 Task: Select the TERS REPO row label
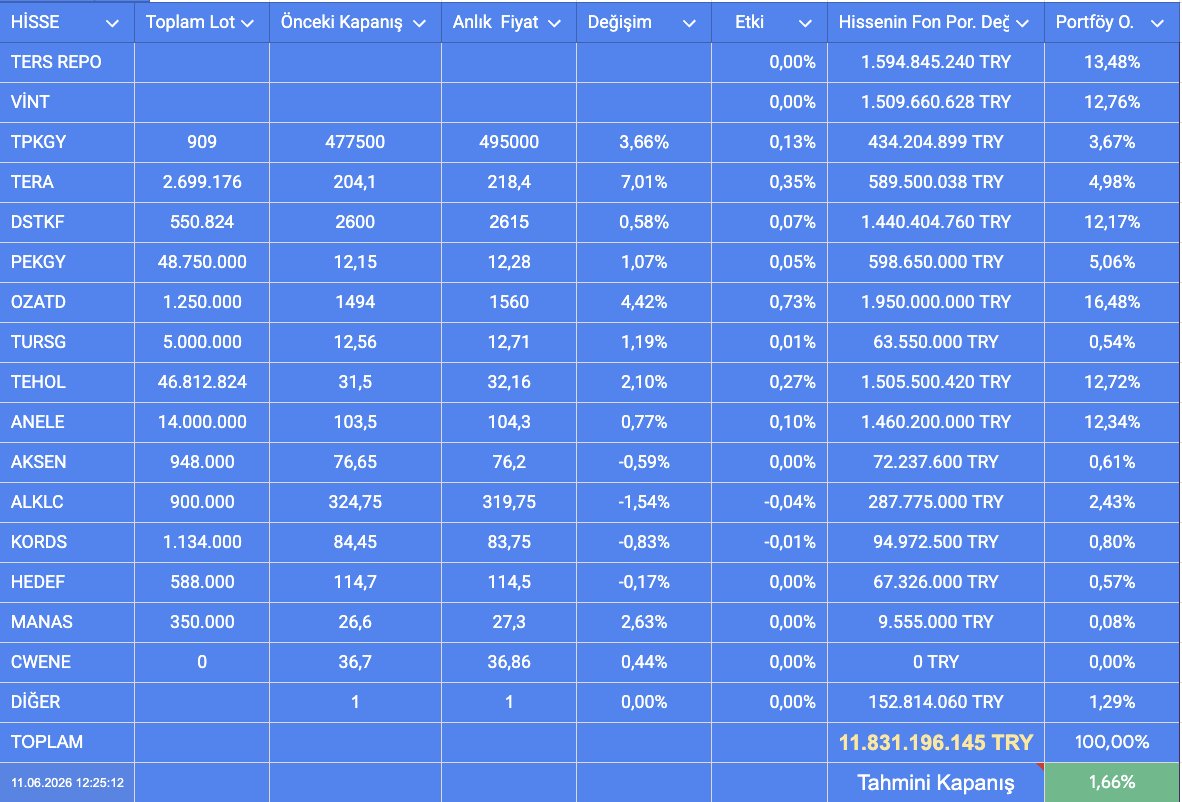pyautogui.click(x=56, y=62)
